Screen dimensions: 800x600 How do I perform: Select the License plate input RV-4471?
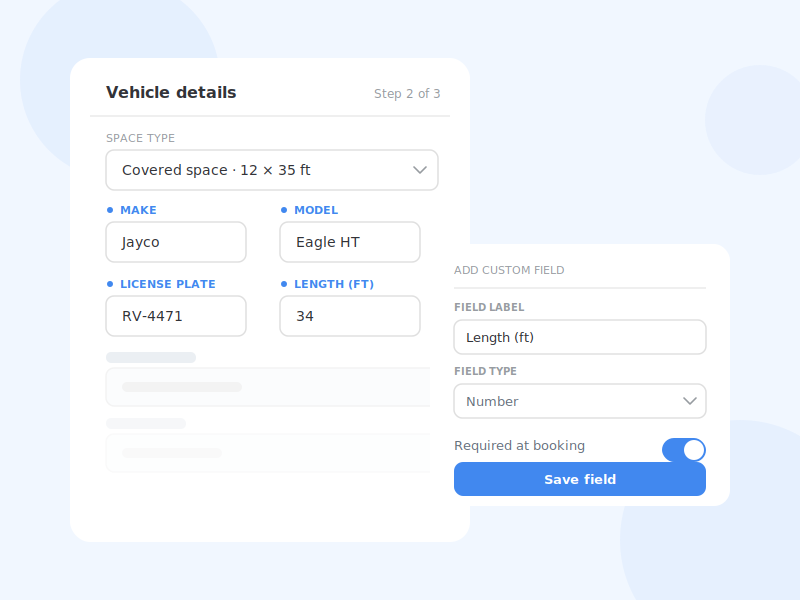pos(176,316)
